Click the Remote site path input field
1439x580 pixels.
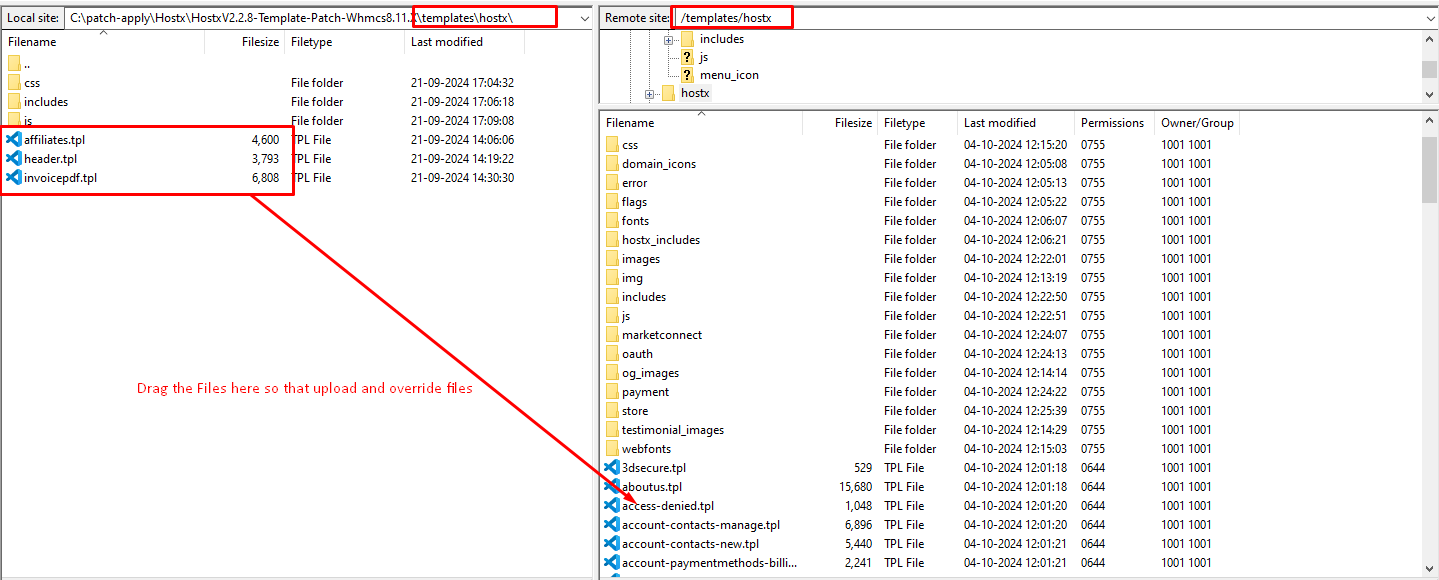tap(1050, 18)
